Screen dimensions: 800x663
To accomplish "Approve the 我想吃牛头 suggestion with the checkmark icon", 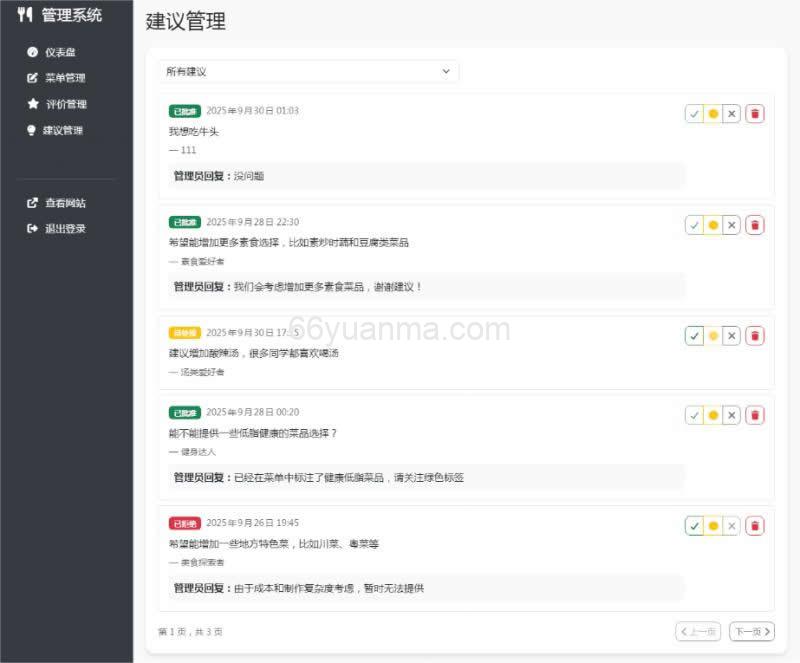I will tap(696, 113).
